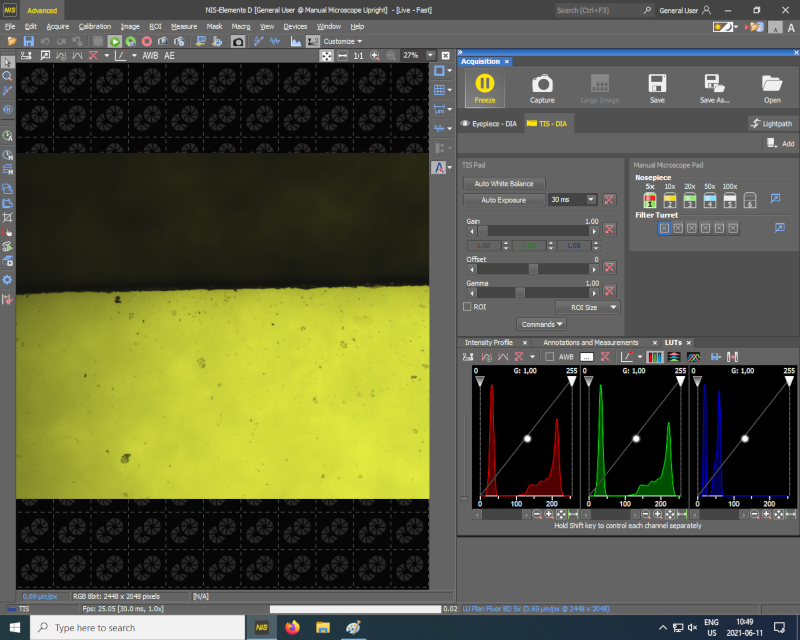Click the fit width icon above image
Screen dimensions: 800x640
point(342,56)
